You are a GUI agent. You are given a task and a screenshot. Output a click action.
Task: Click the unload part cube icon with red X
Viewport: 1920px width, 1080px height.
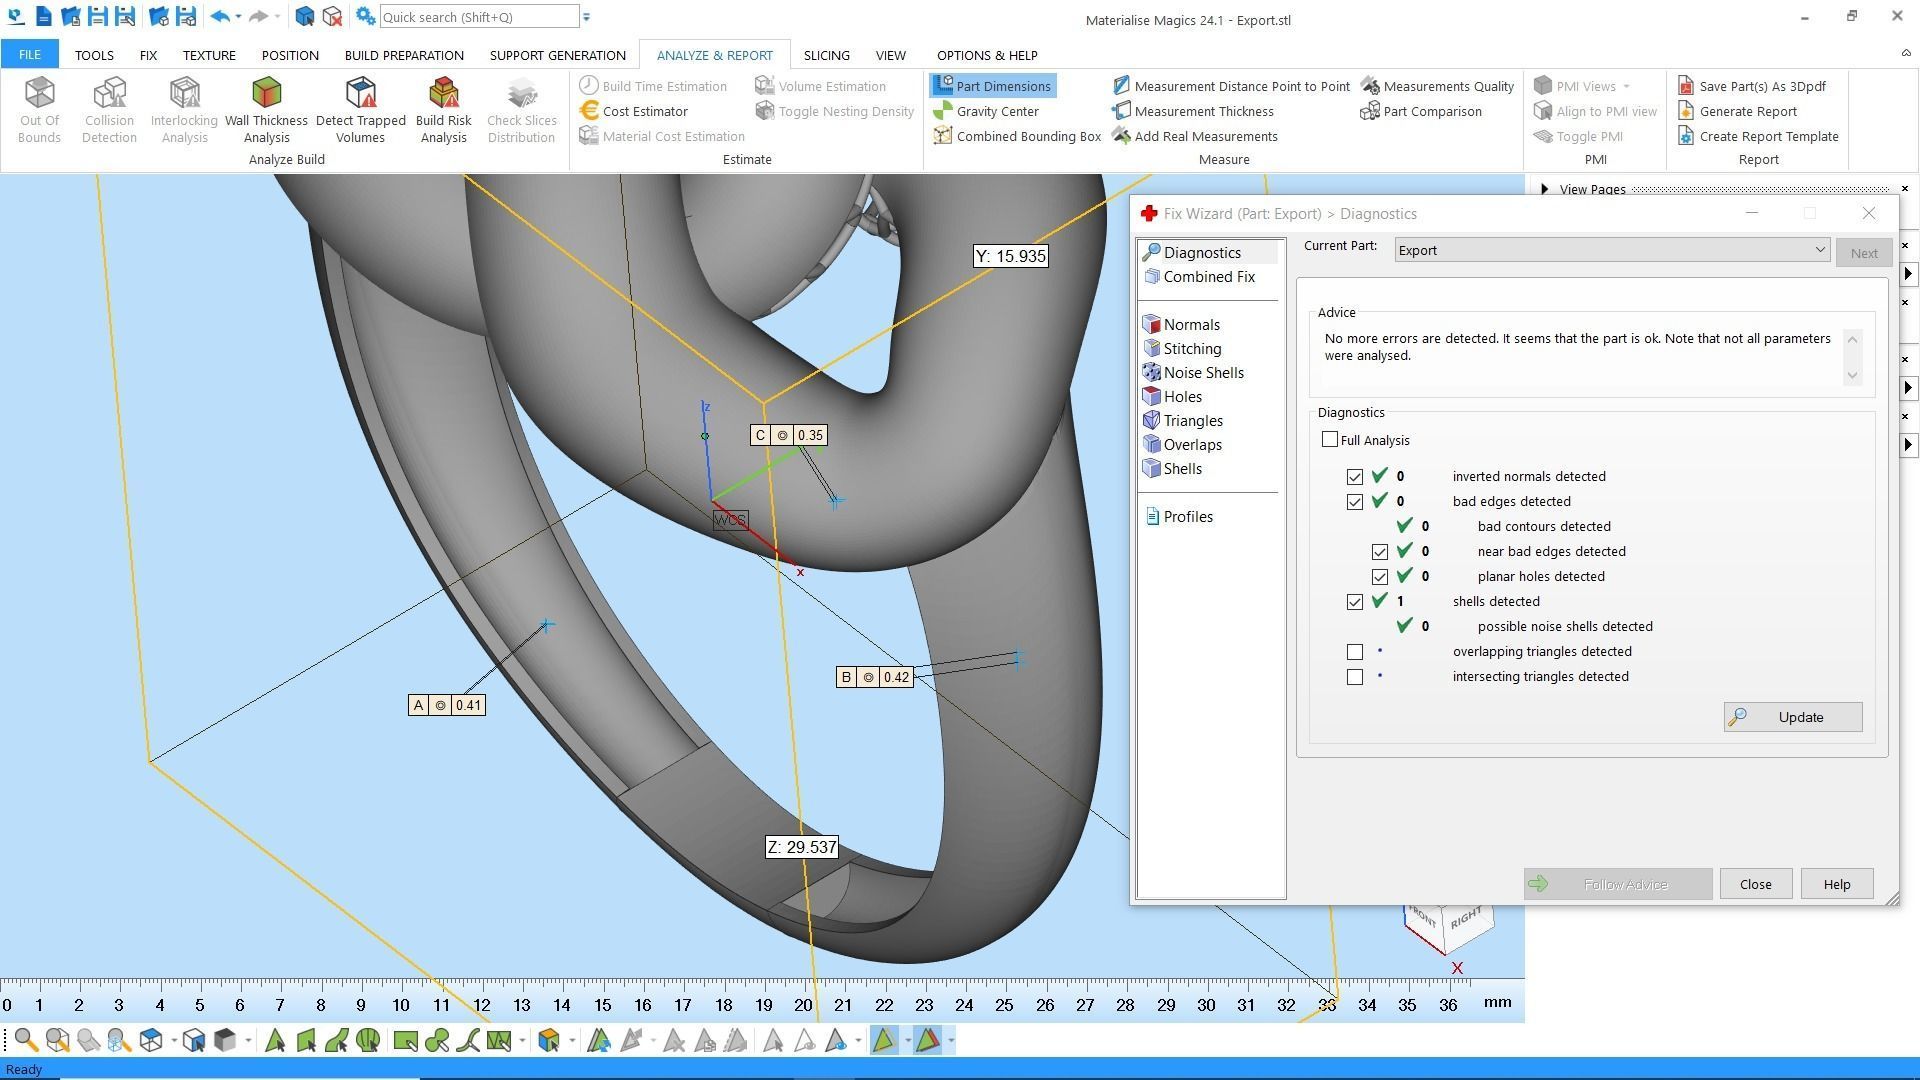pos(333,17)
